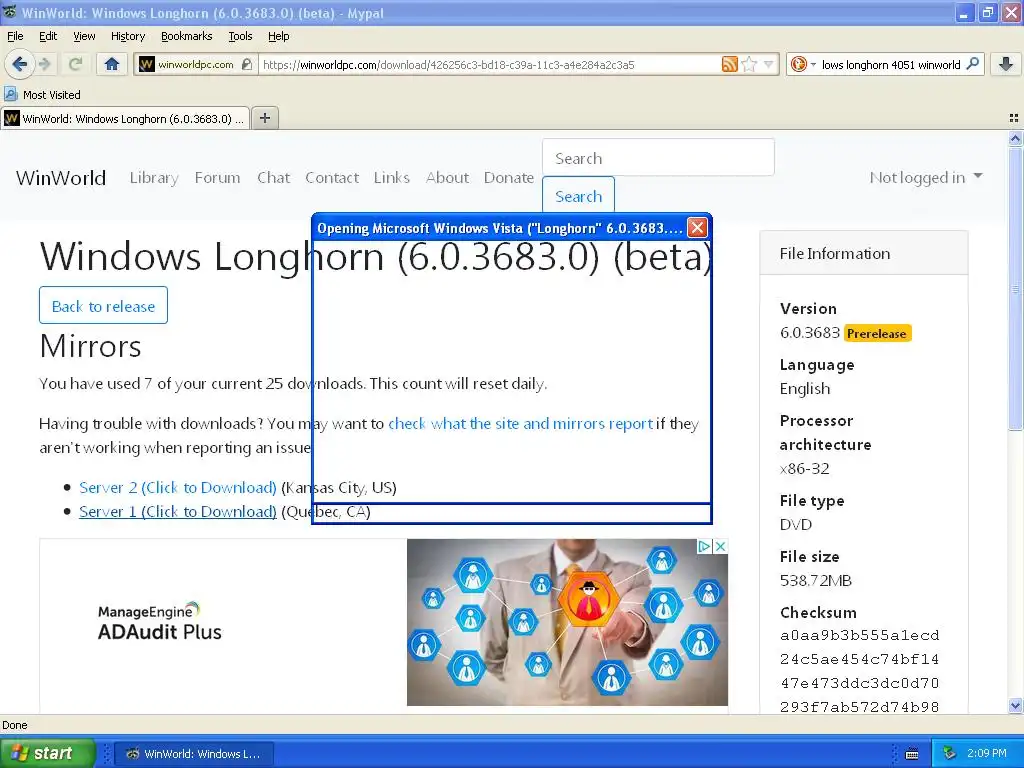
Task: Click the WinWorld site logo text
Action: click(61, 178)
